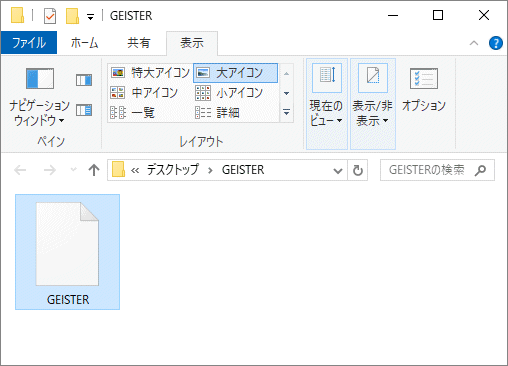The width and height of the screenshot is (508, 366).
Task: Select 特大アイコン layout
Action: point(150,73)
